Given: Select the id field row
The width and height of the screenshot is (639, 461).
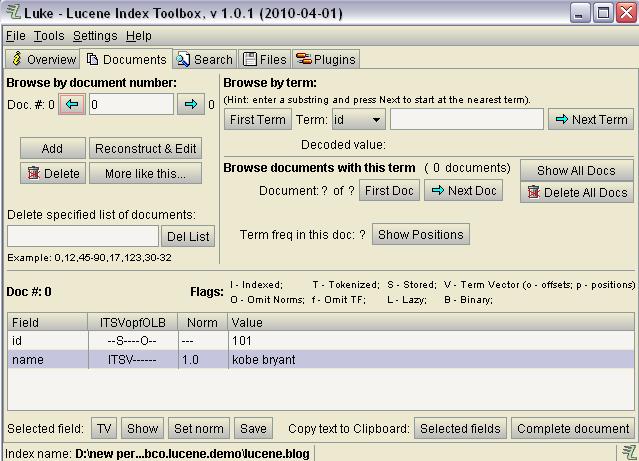Looking at the screenshot, I should pos(321,340).
